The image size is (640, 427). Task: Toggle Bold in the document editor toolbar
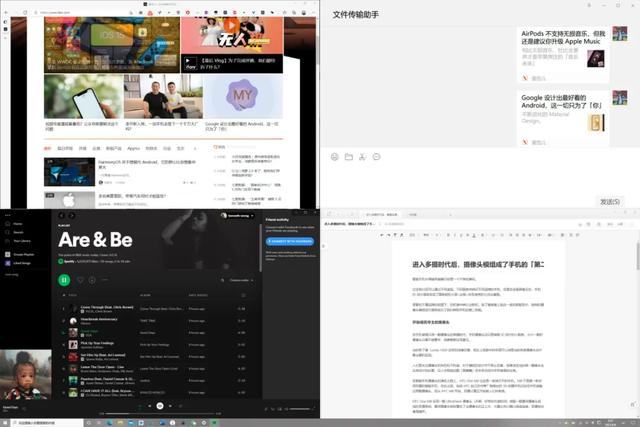[x=448, y=235]
